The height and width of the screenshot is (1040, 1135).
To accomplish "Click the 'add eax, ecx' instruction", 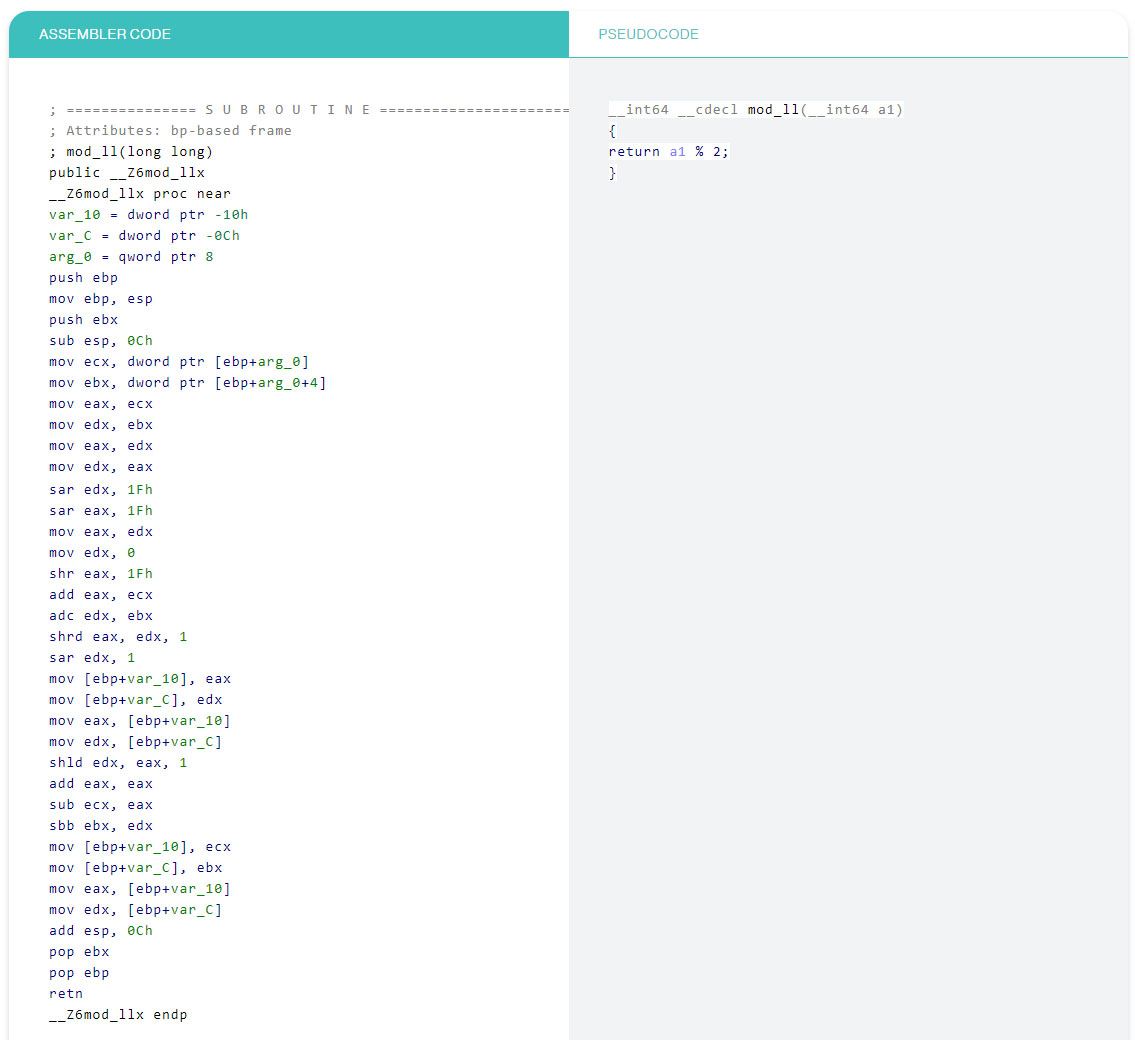I will pos(101,595).
